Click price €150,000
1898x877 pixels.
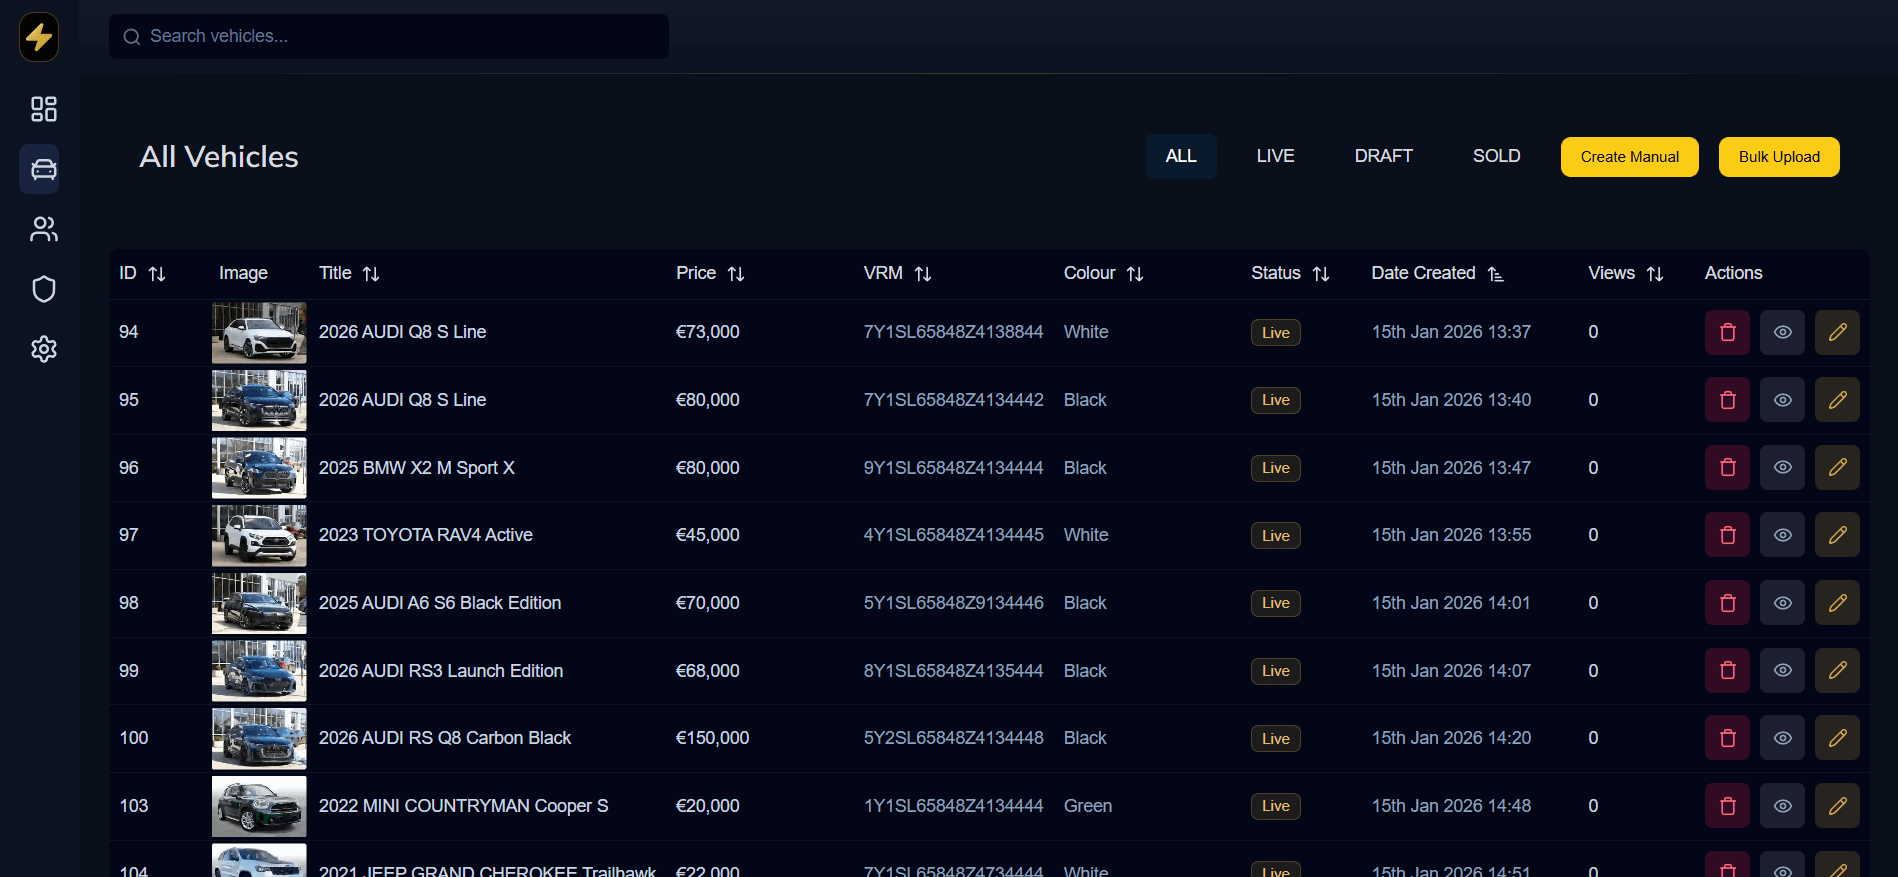click(x=712, y=738)
